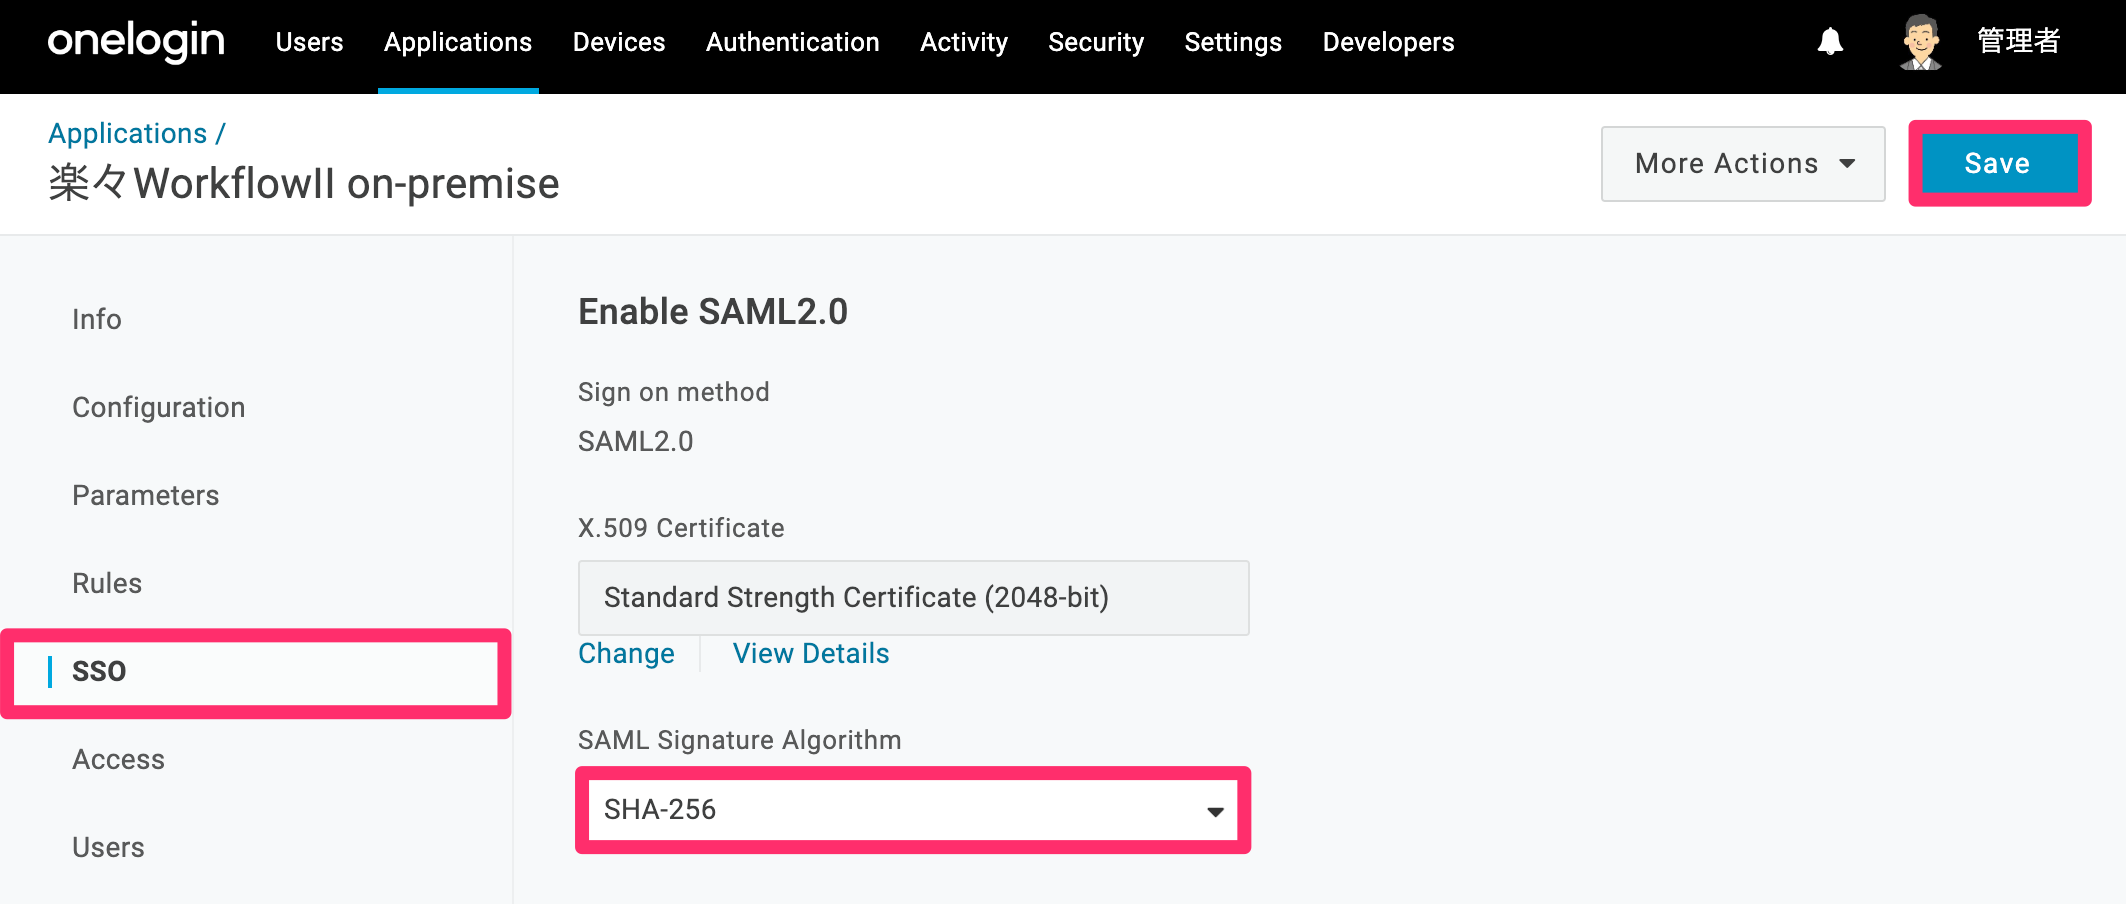Open the Developers menu
Screen dimensions: 2126x904
tap(1388, 42)
